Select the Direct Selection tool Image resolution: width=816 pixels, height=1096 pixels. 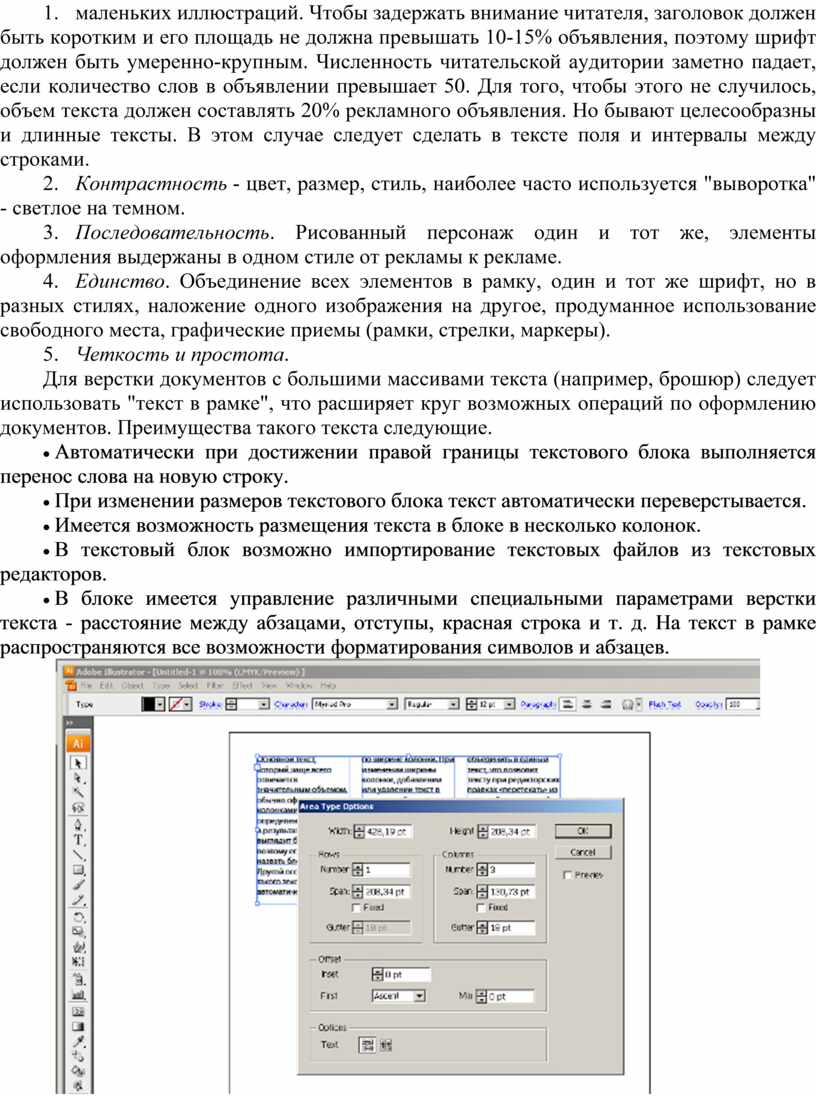tap(78, 778)
